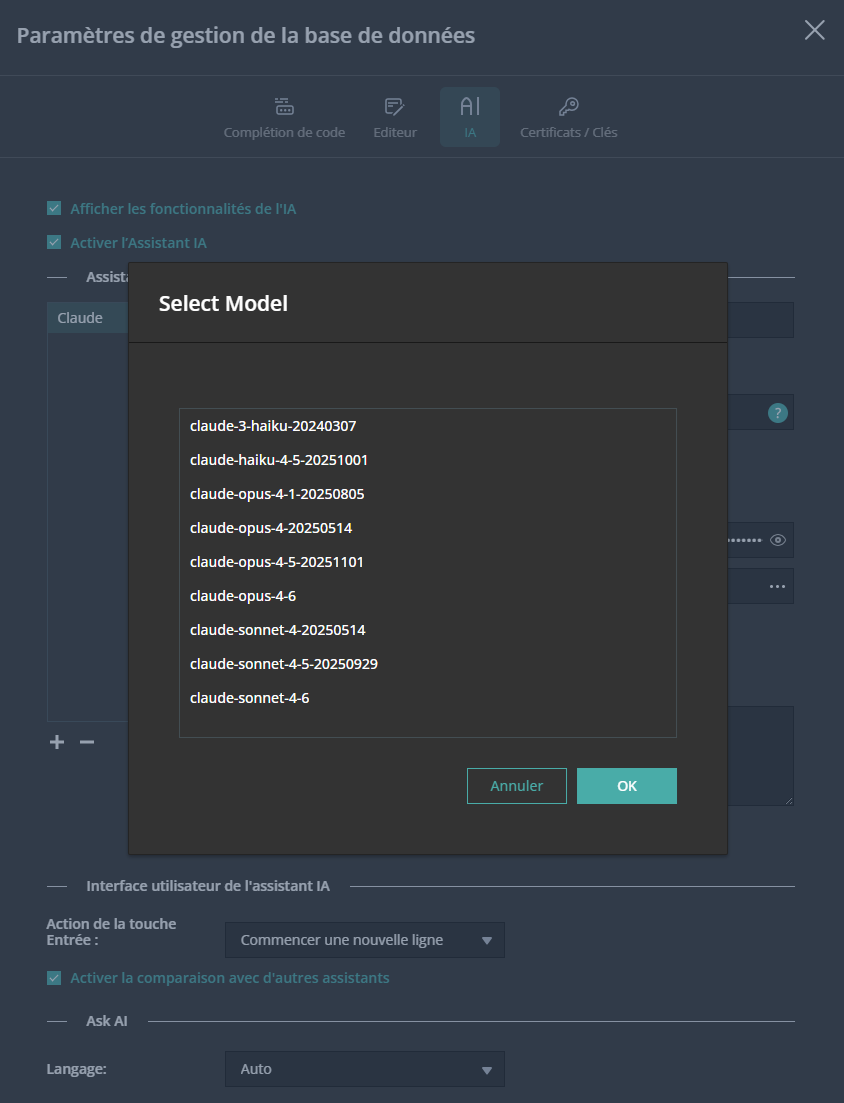The image size is (844, 1103).
Task: Click the plus icon to add assistant
Action: tap(57, 742)
